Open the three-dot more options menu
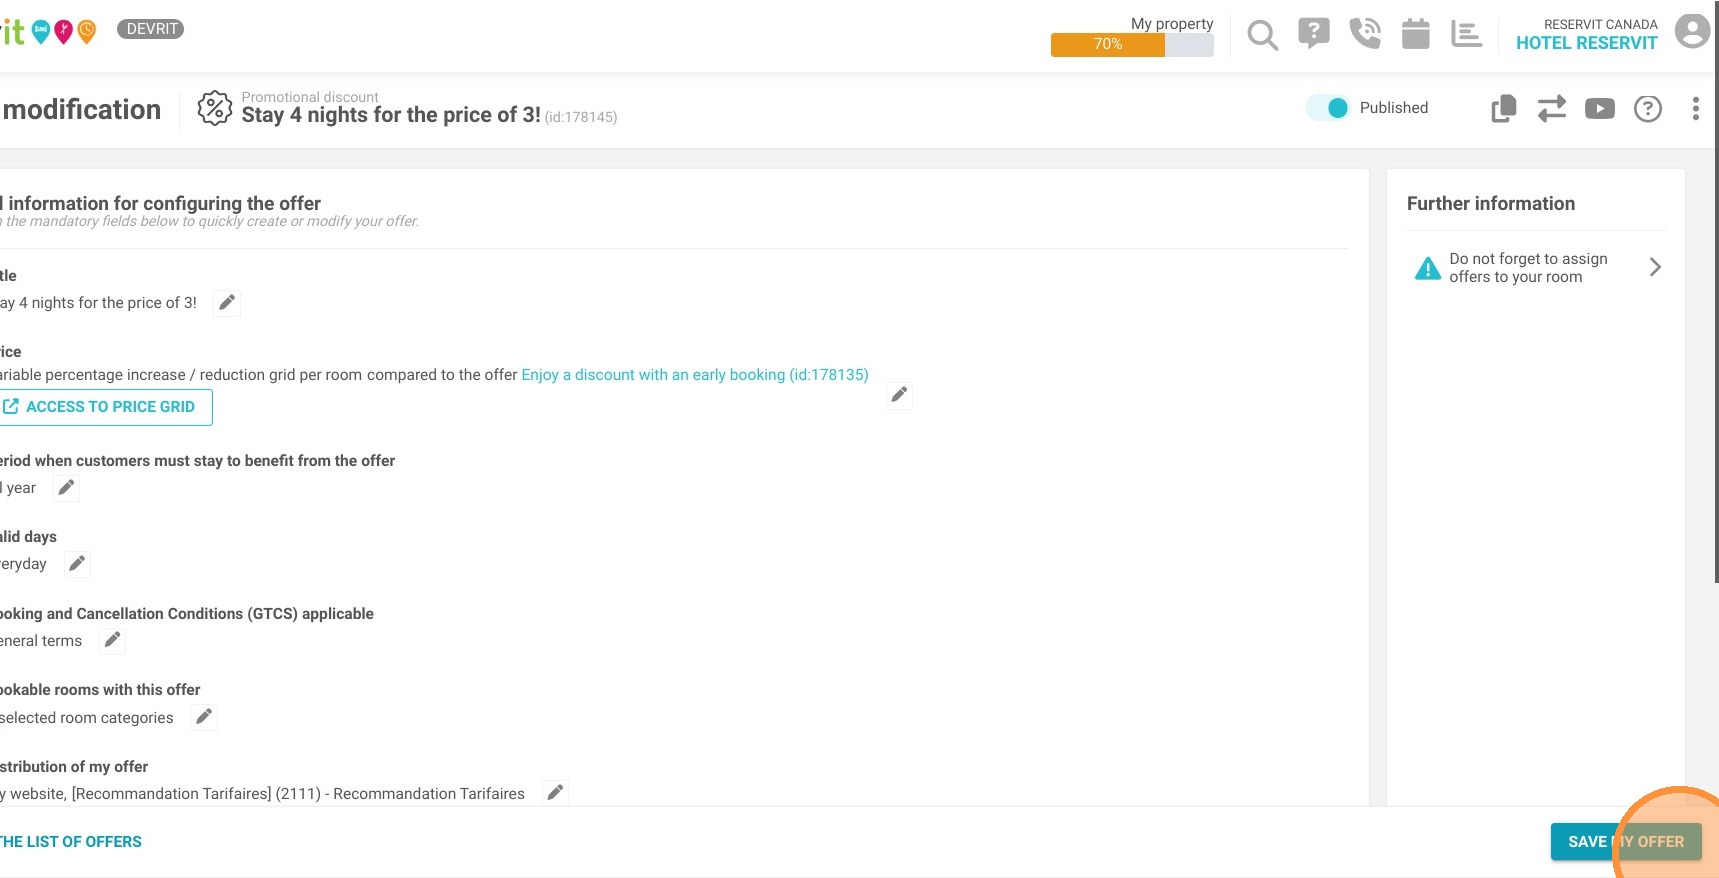Image resolution: width=1719 pixels, height=878 pixels. pyautogui.click(x=1695, y=108)
